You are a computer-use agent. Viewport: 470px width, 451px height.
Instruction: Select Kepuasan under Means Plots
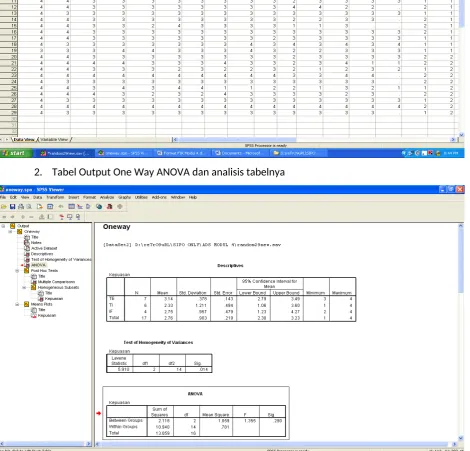tap(46, 315)
